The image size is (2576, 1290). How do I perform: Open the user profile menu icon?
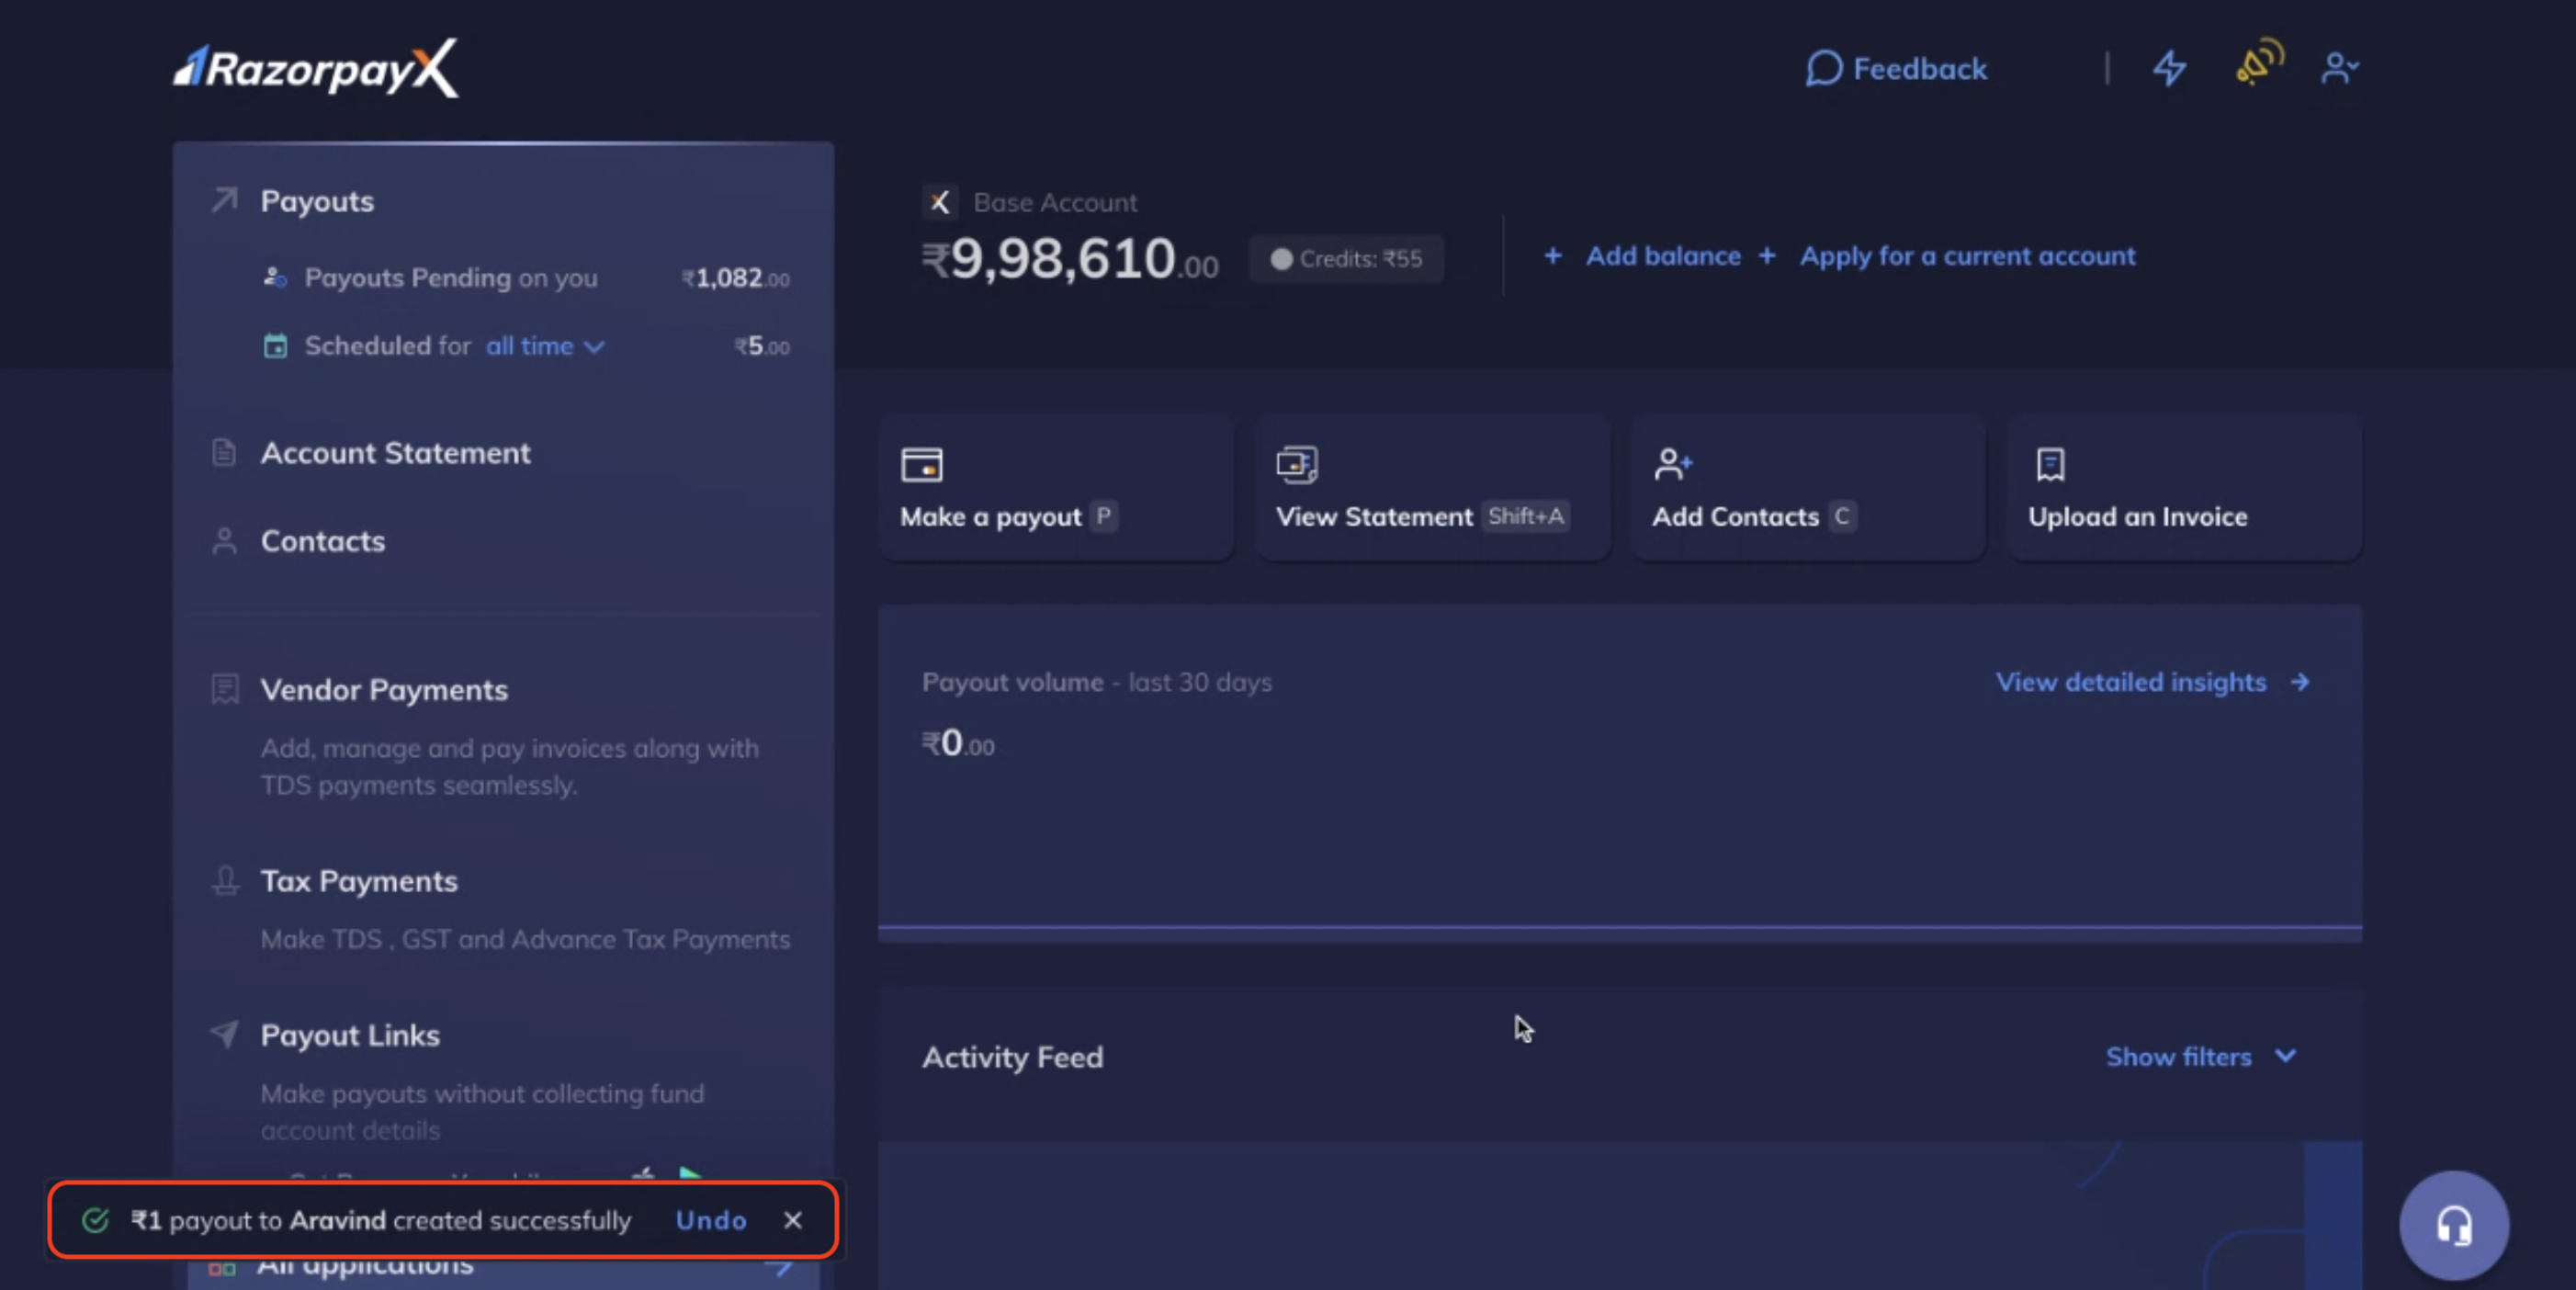(x=2339, y=68)
